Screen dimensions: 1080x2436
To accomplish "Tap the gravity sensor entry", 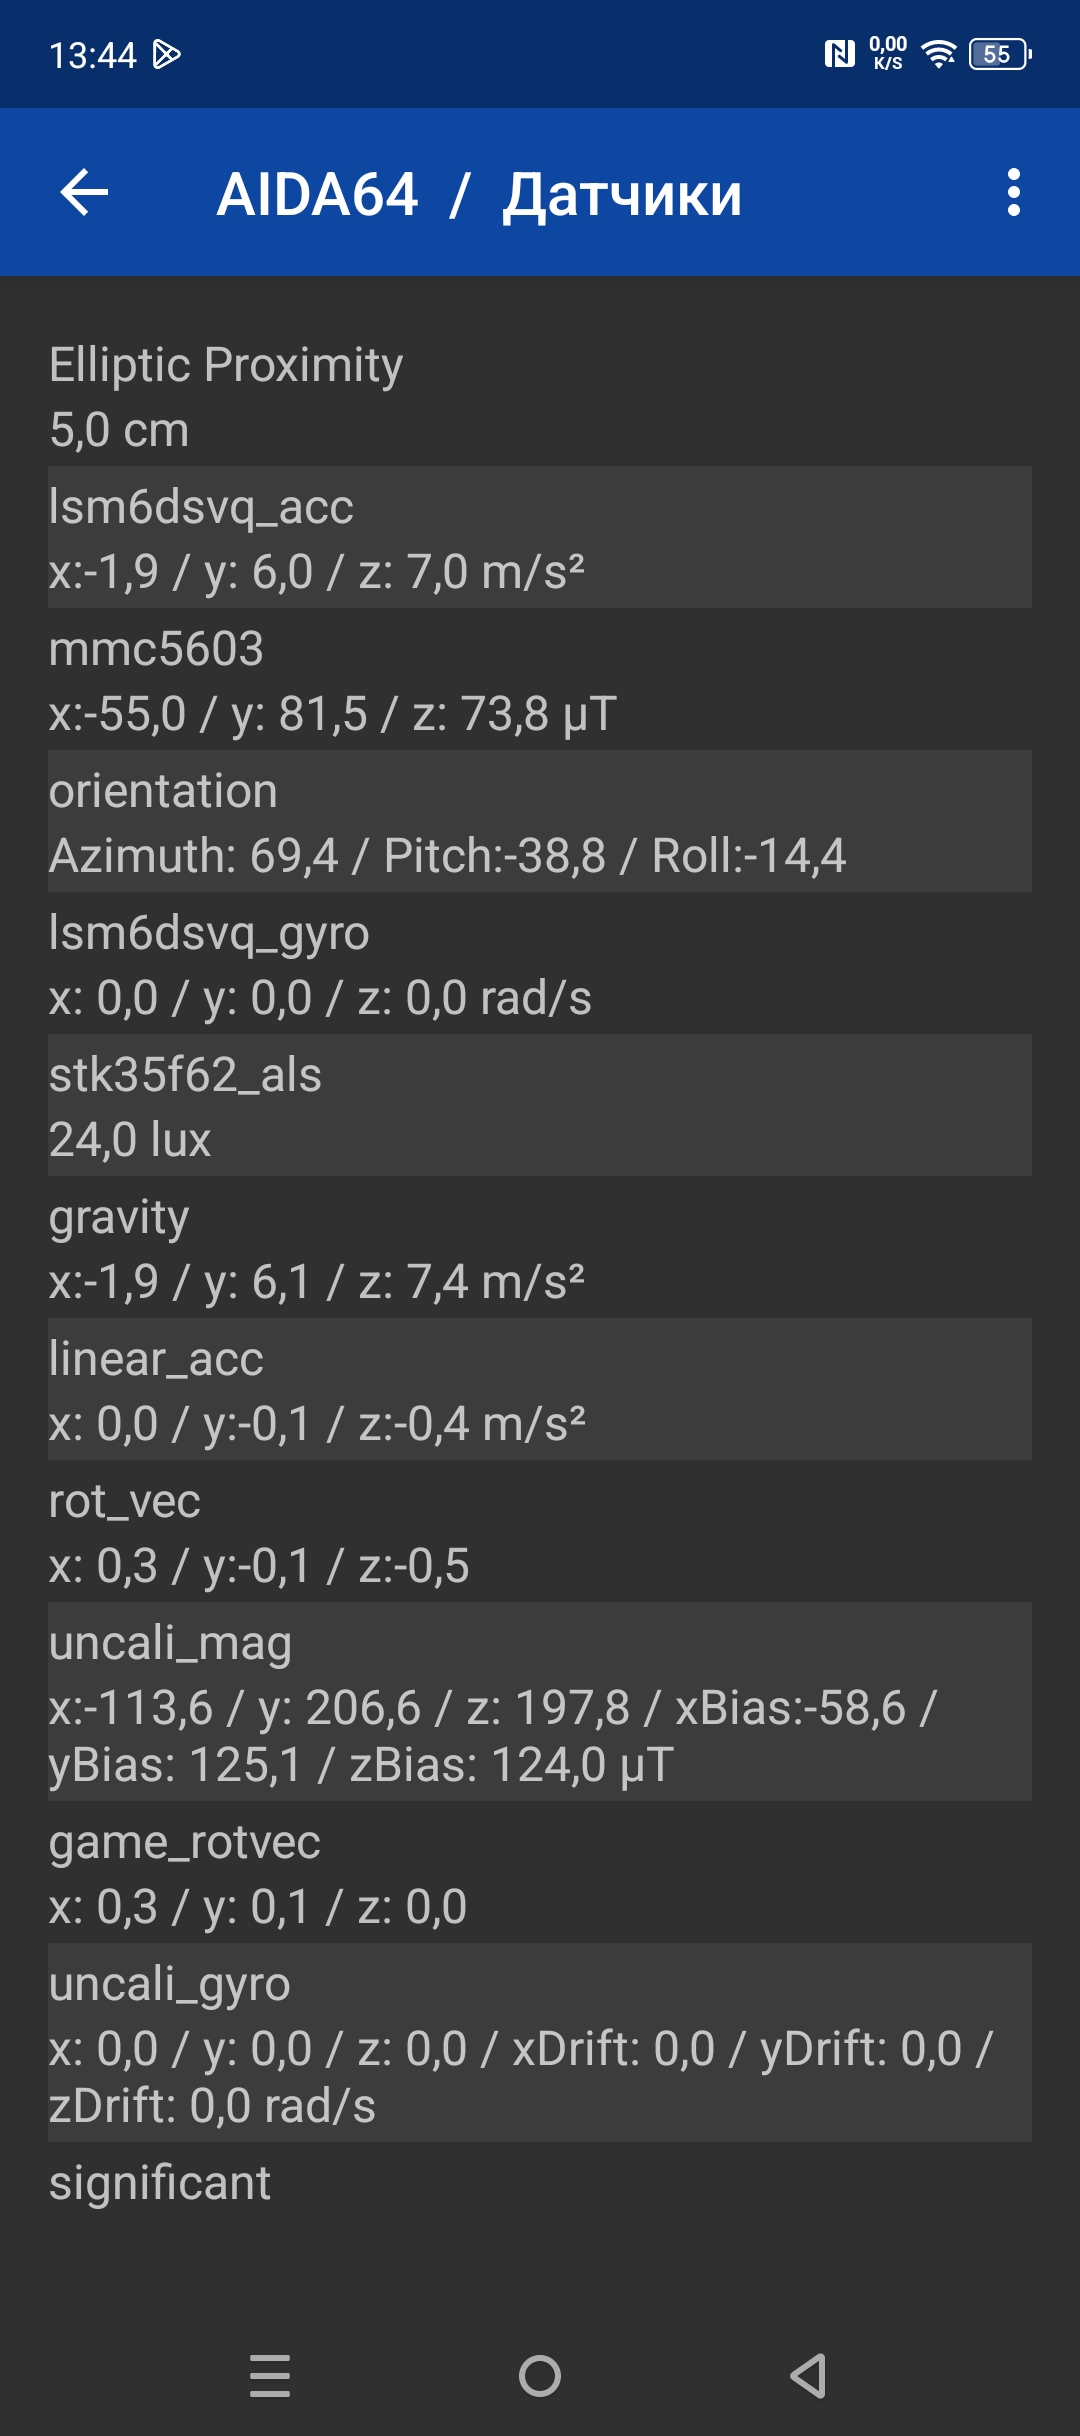I will 540,1248.
